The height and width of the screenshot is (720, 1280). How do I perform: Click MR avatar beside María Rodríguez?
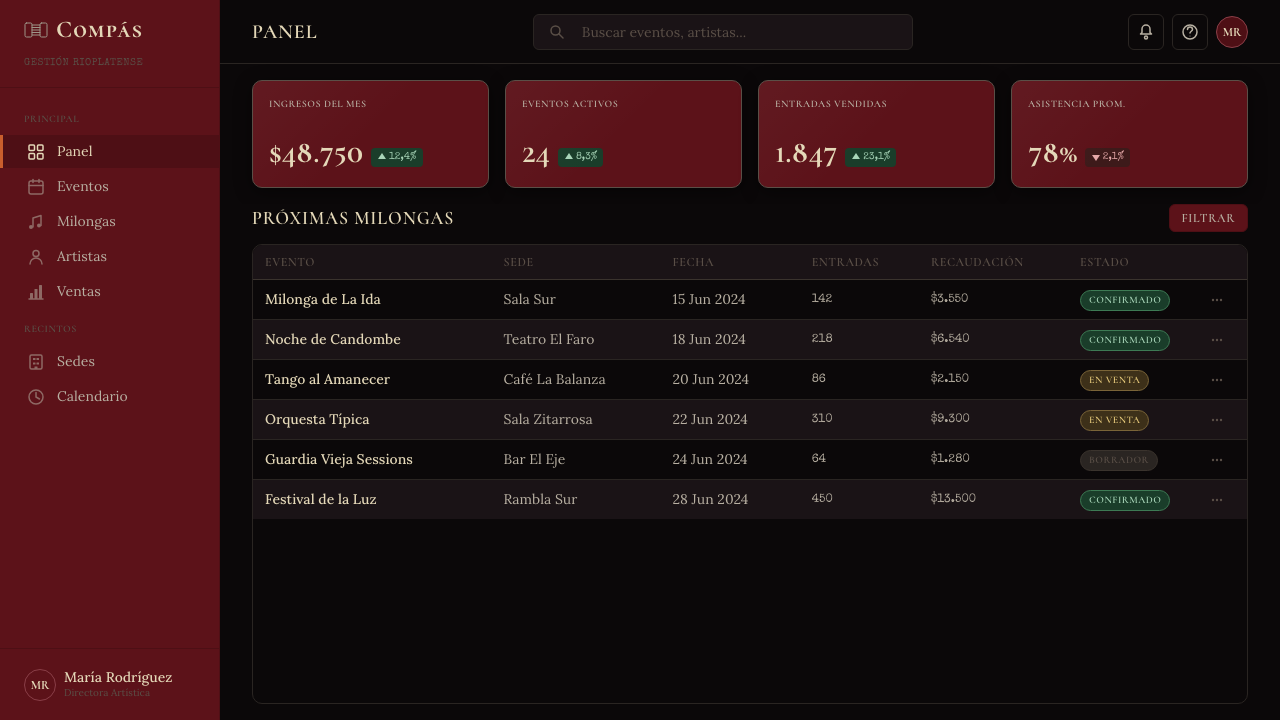click(x=40, y=685)
